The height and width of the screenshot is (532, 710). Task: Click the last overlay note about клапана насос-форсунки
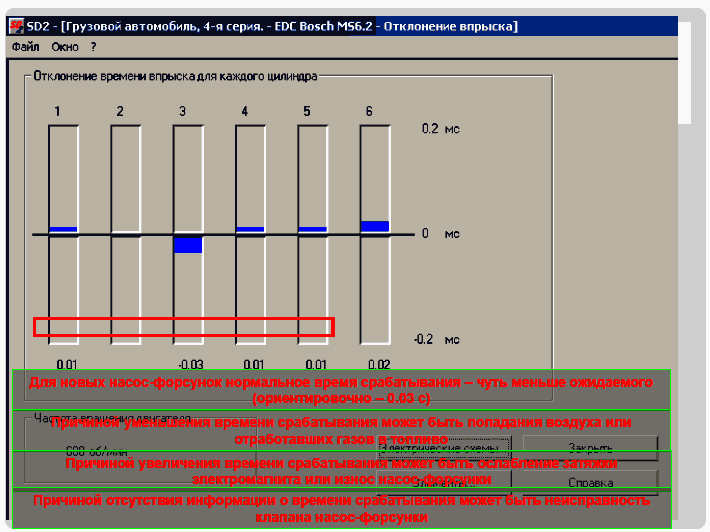click(341, 509)
